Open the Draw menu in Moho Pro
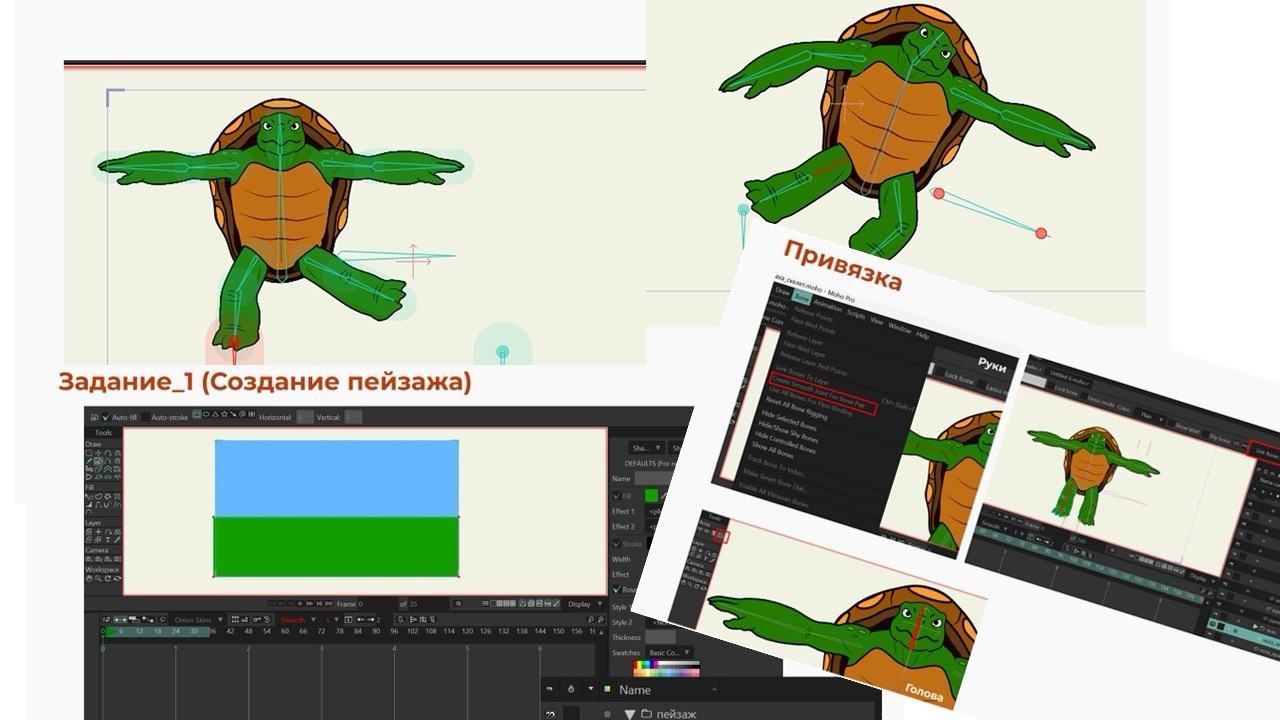This screenshot has width=1280, height=720. (782, 291)
